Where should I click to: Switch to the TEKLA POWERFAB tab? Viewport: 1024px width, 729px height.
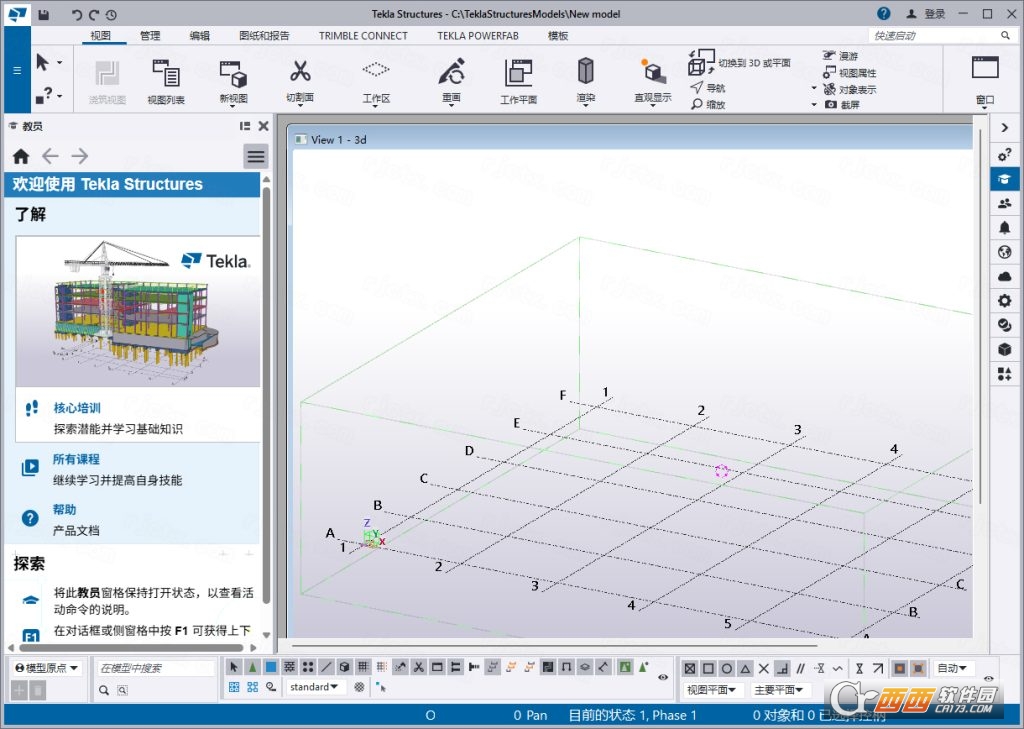pyautogui.click(x=477, y=35)
